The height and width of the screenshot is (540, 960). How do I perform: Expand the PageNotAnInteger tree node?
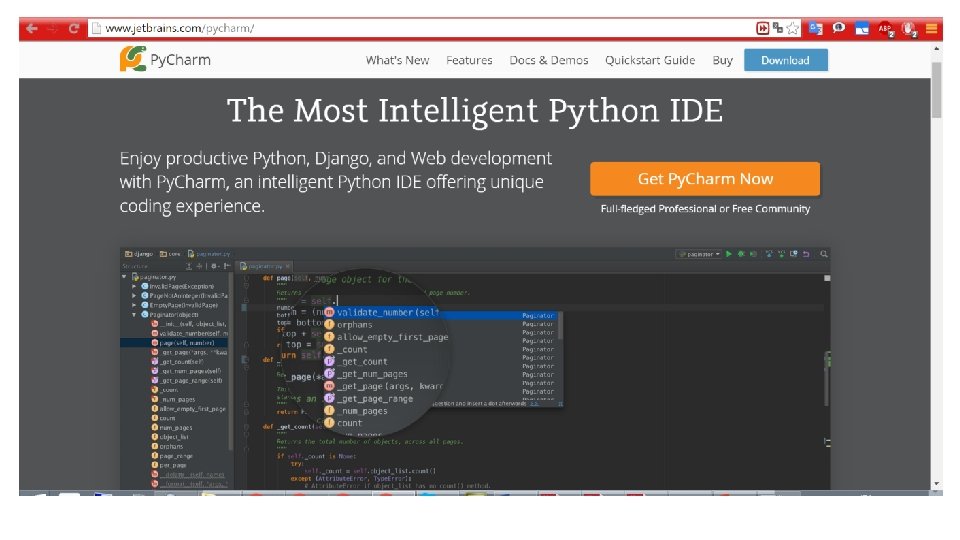134,296
